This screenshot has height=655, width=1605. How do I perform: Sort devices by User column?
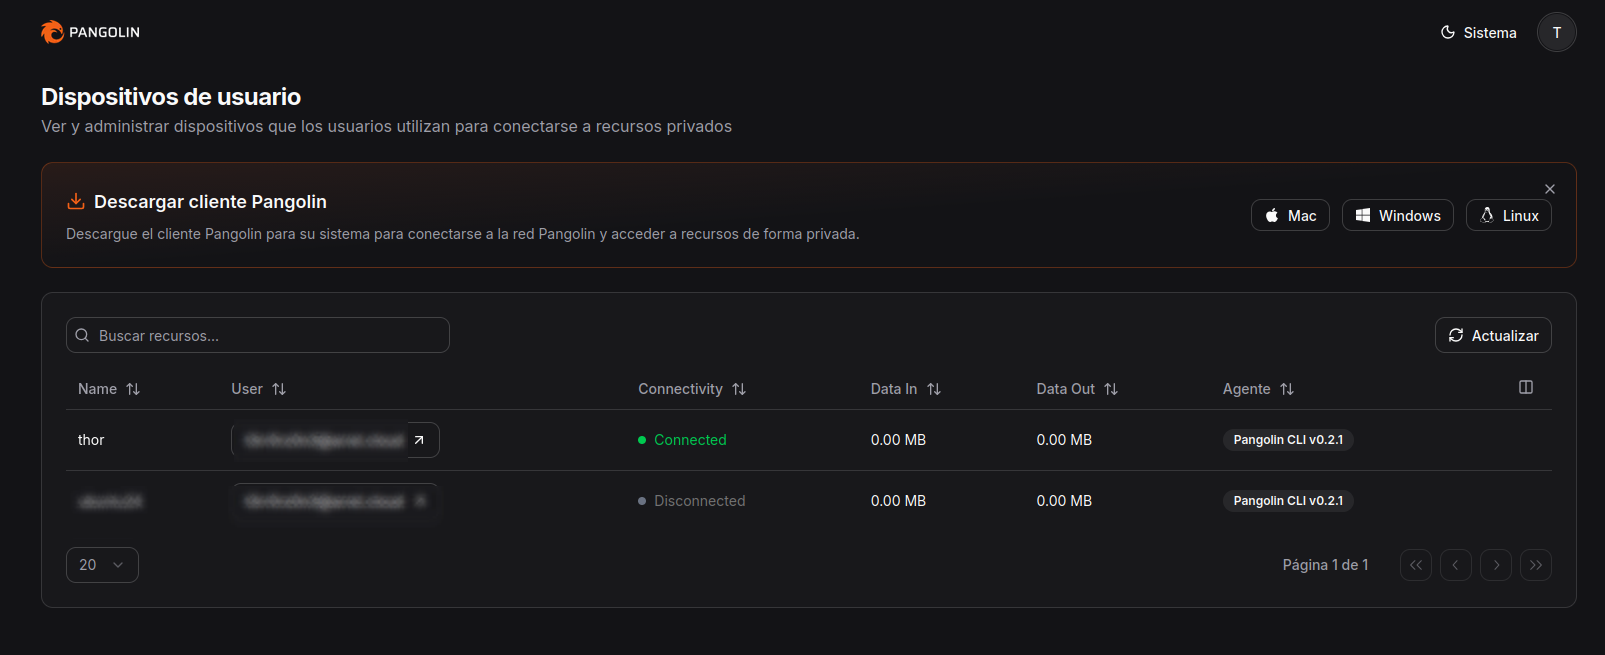258,389
